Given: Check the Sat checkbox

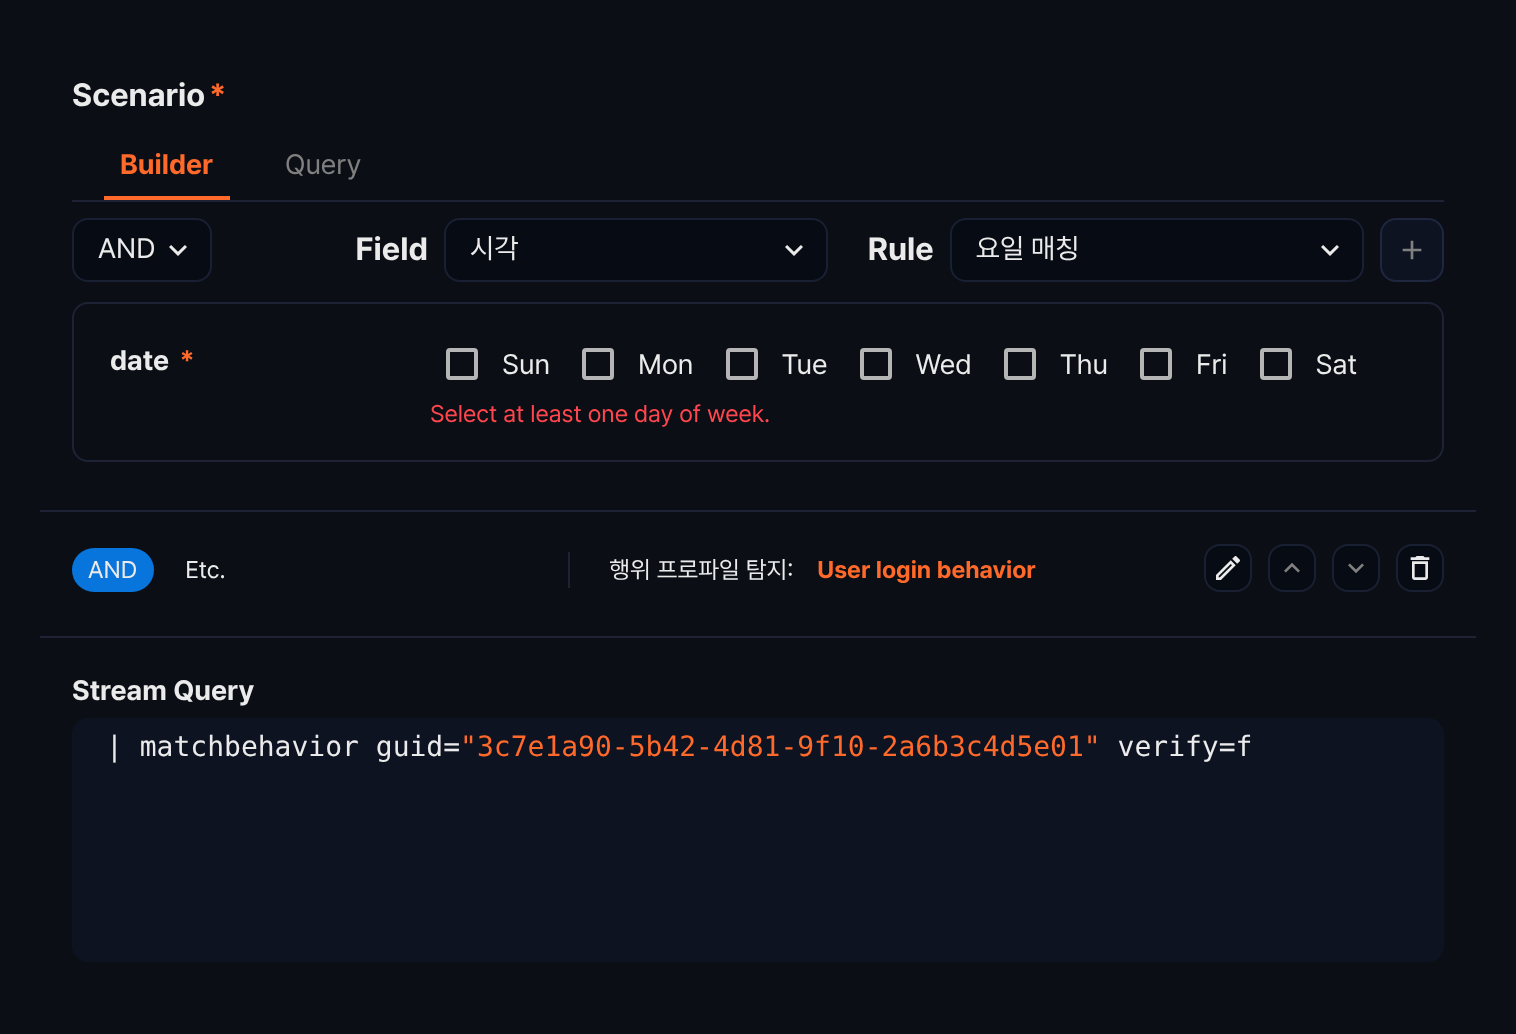Looking at the screenshot, I should pos(1276,364).
